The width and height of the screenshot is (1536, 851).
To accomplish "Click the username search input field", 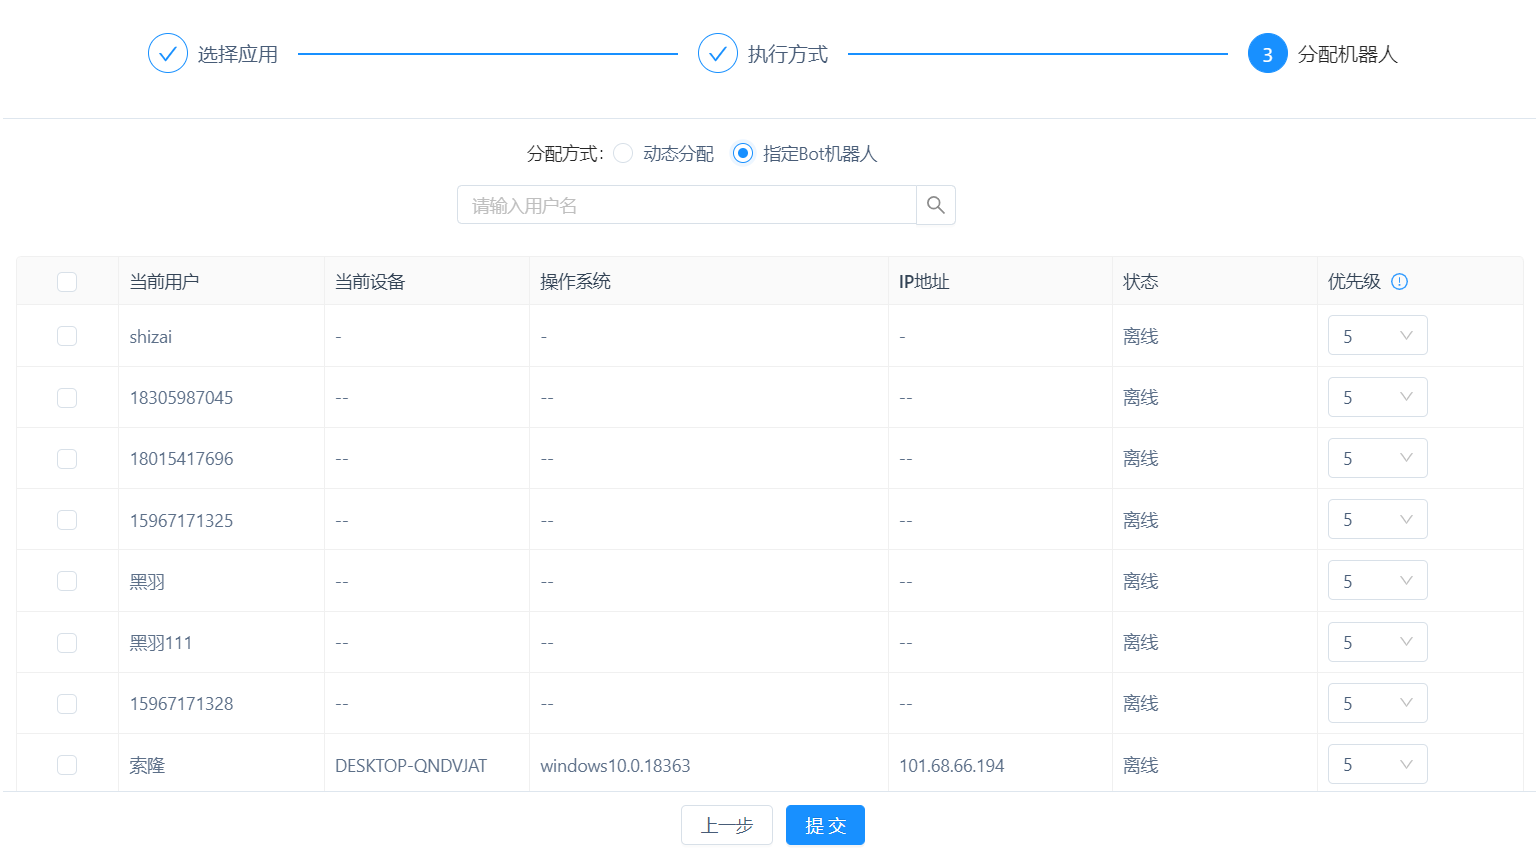I will coord(686,205).
